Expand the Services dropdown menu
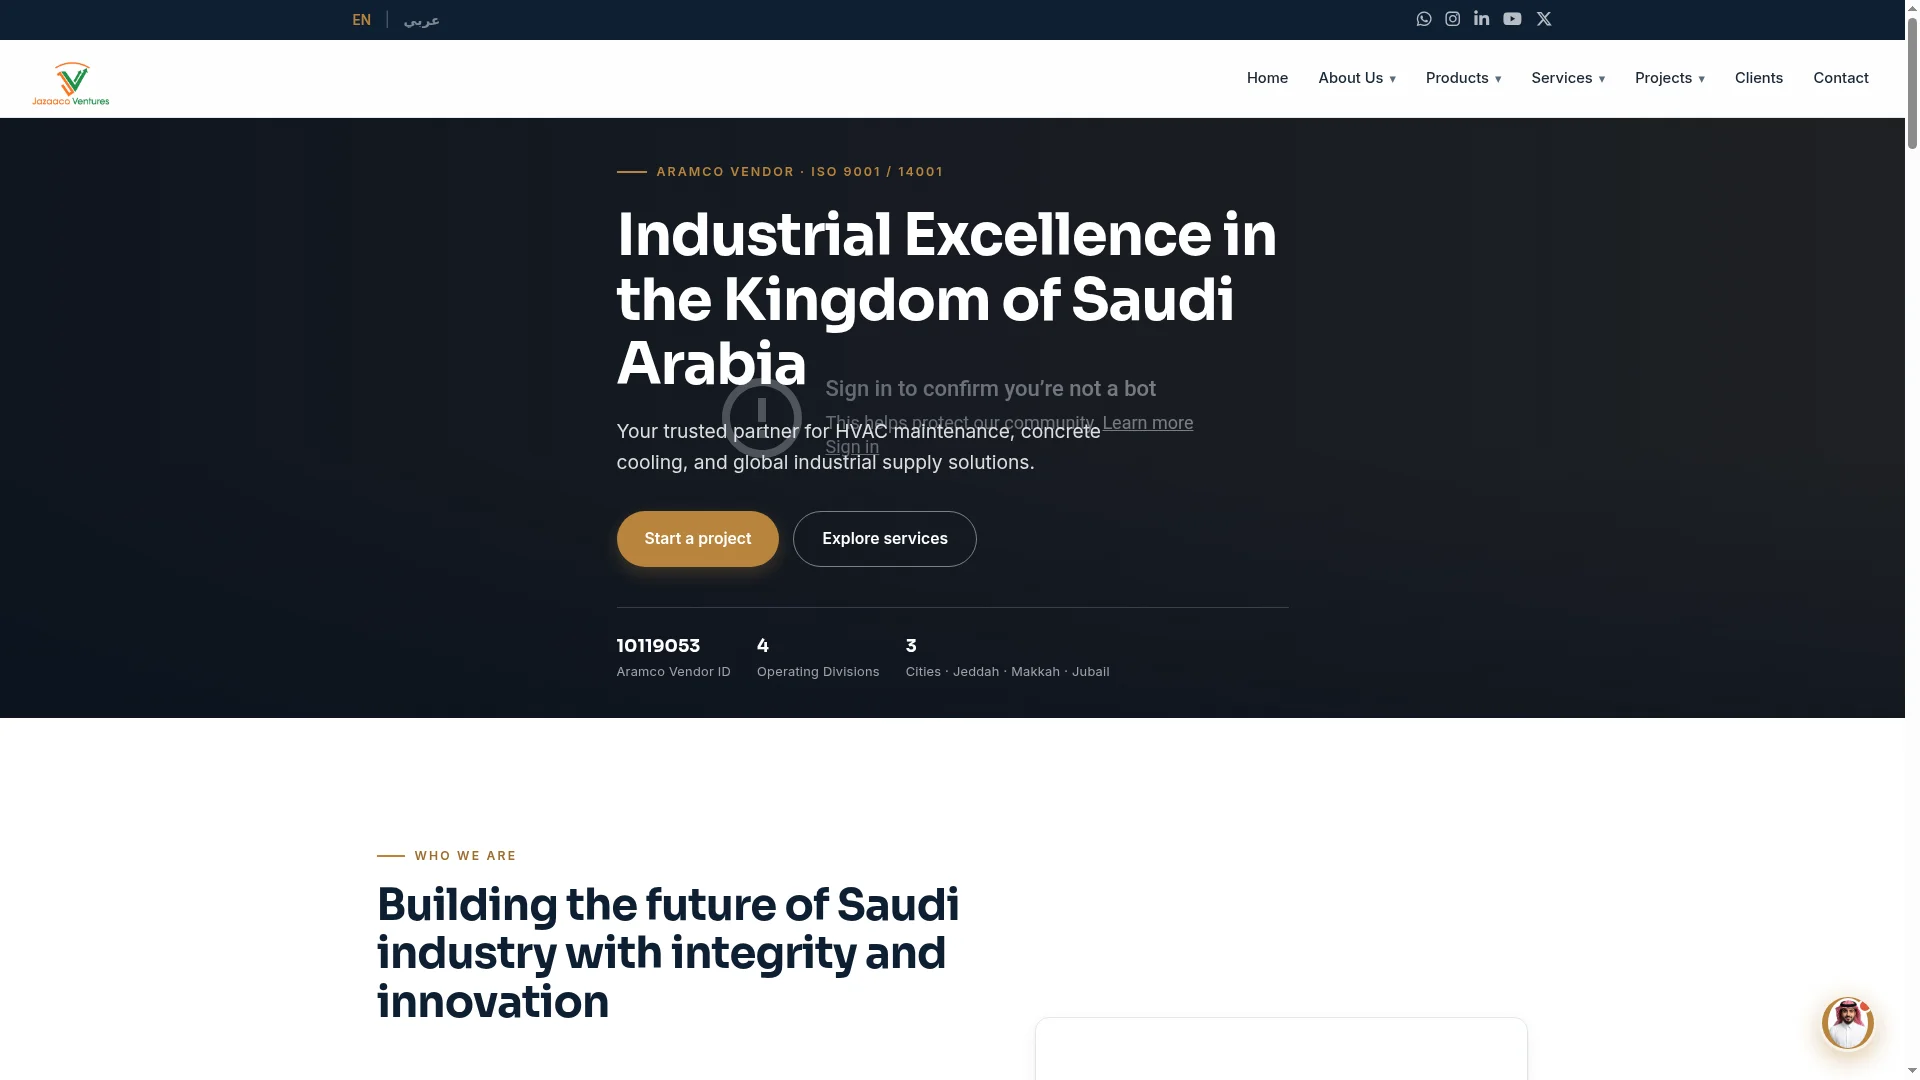The width and height of the screenshot is (1920, 1080). tap(1568, 78)
